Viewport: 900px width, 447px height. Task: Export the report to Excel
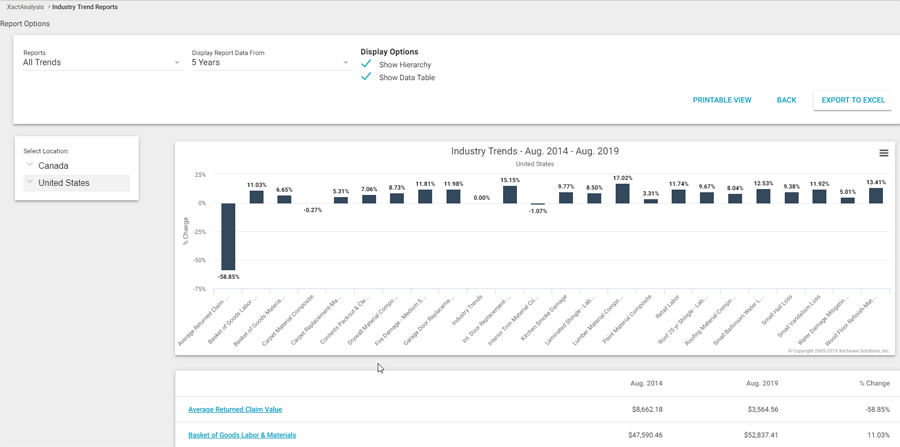point(853,100)
